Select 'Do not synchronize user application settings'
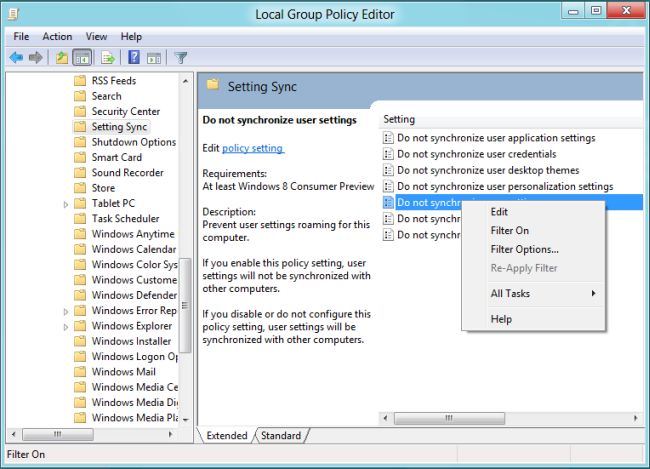 [x=496, y=138]
